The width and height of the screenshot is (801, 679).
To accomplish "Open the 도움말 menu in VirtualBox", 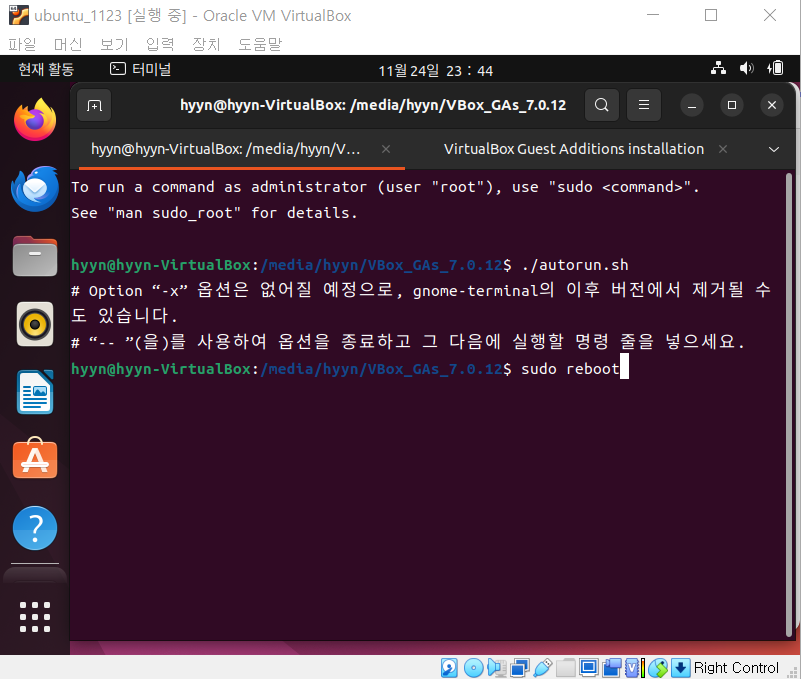I will point(260,44).
